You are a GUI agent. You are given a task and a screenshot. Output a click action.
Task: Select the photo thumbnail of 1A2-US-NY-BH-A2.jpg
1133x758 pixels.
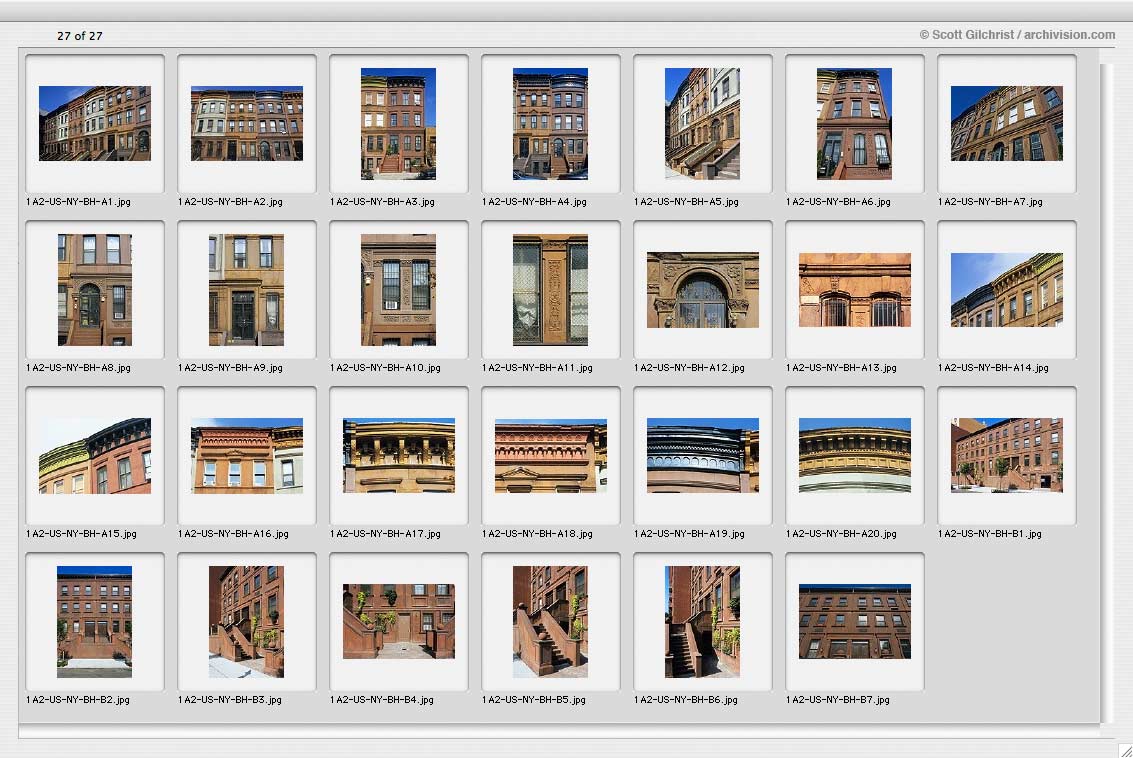[247, 124]
